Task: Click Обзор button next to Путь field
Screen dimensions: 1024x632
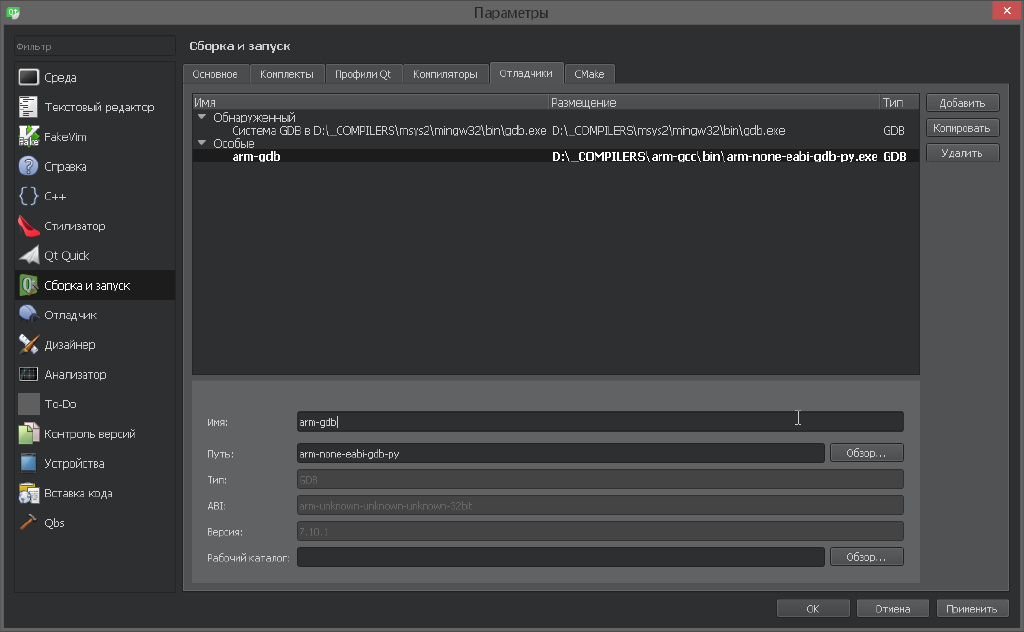Action: [x=866, y=453]
